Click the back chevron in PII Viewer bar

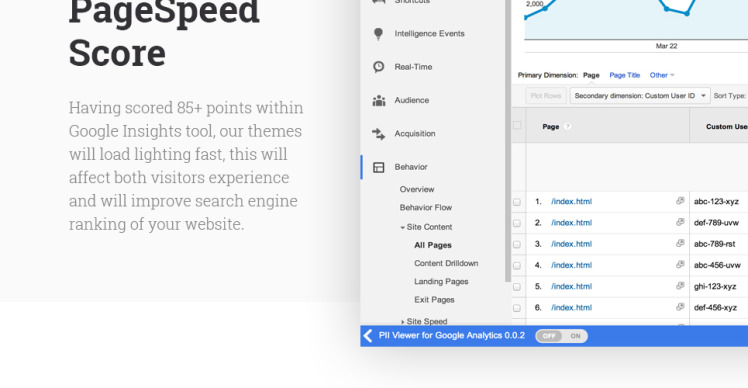point(367,336)
